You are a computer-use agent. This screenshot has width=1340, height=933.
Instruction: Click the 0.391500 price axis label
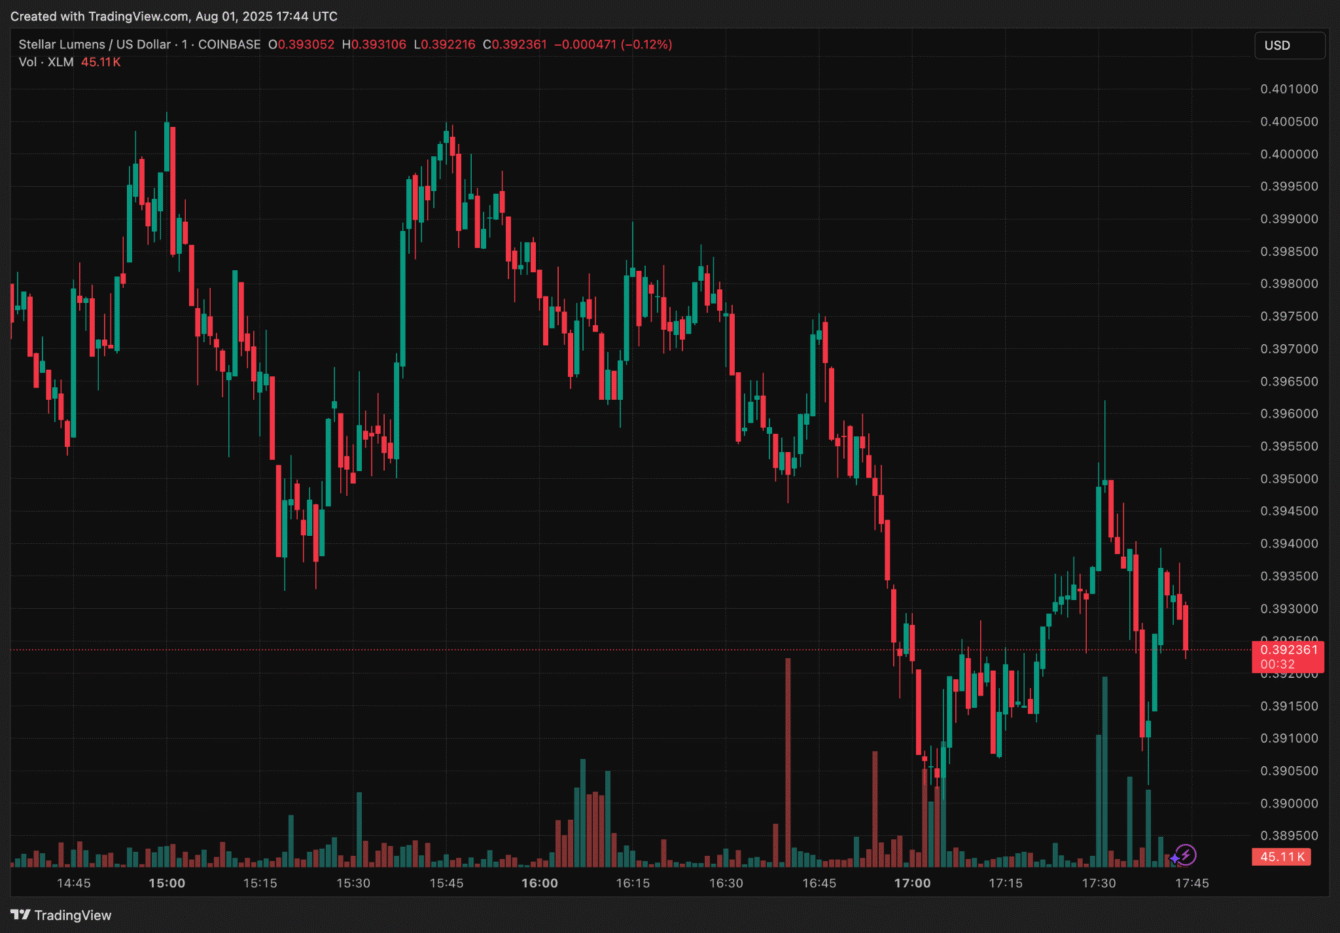pos(1289,706)
